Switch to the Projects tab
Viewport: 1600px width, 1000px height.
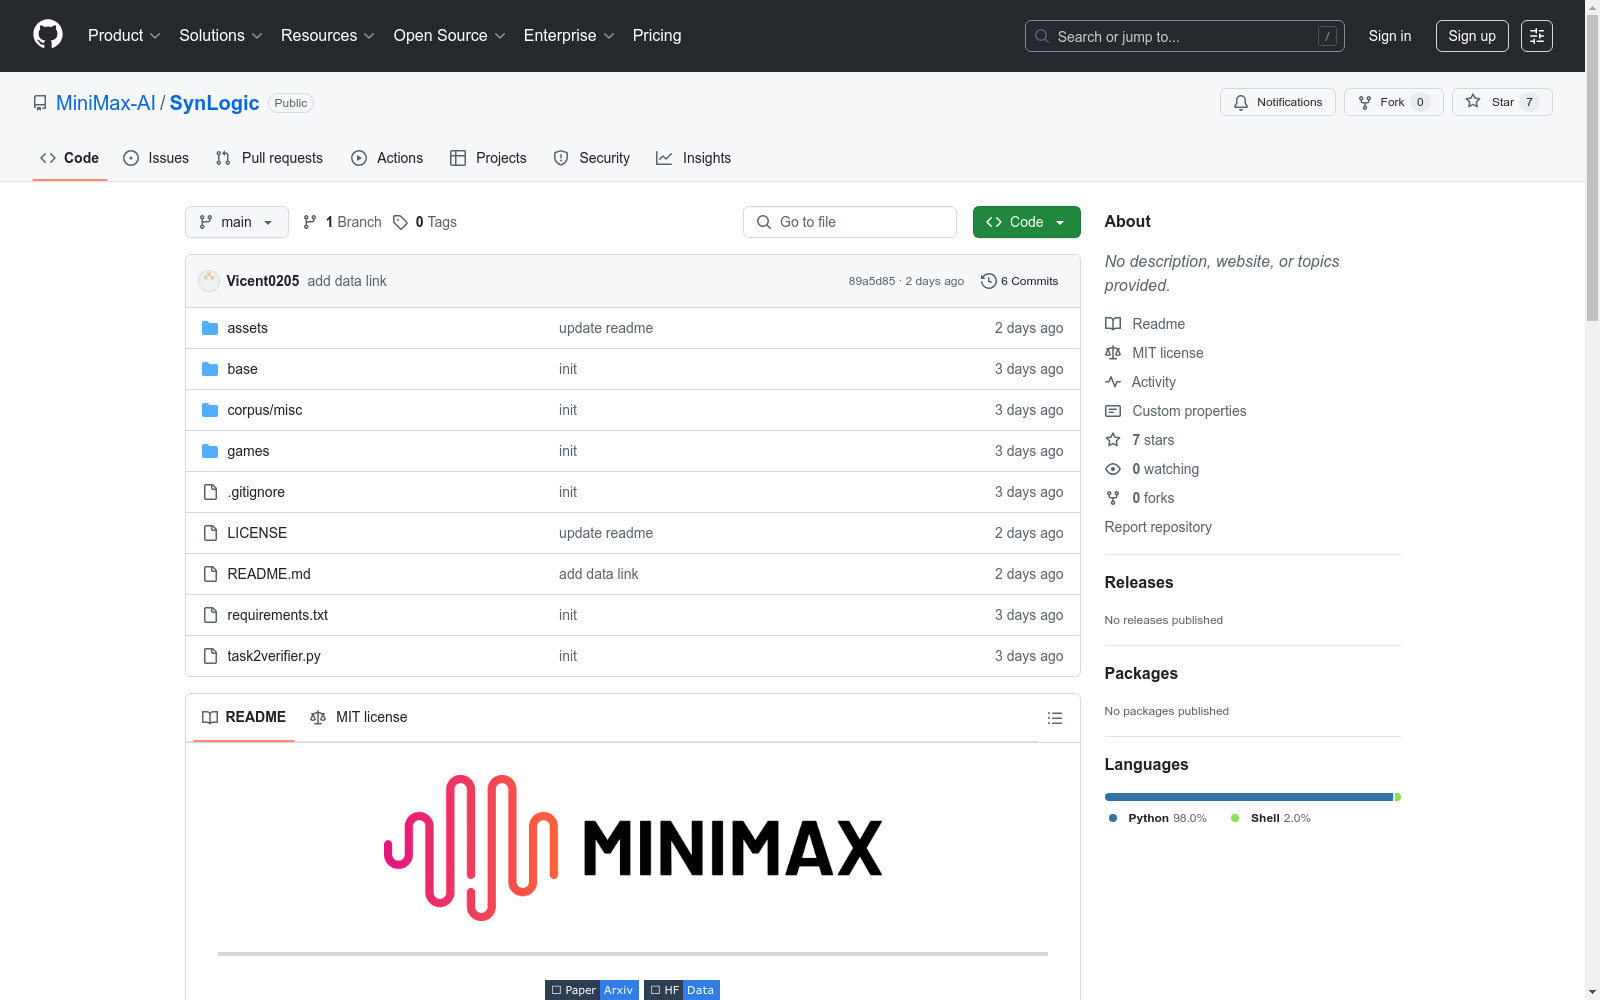(x=488, y=158)
